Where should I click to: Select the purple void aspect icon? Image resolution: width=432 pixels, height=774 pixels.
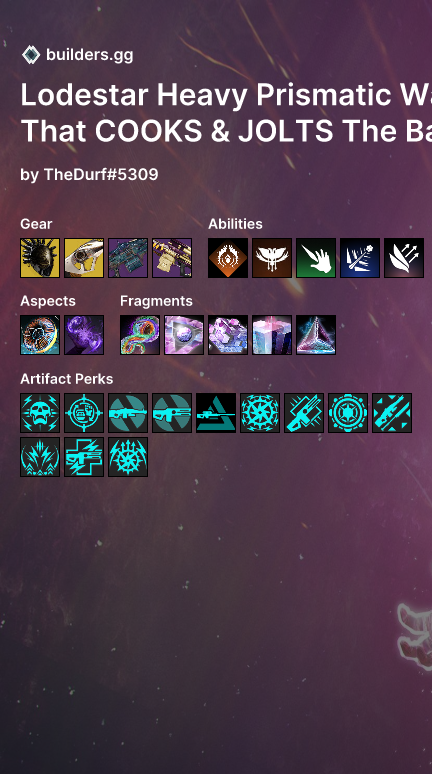84,335
